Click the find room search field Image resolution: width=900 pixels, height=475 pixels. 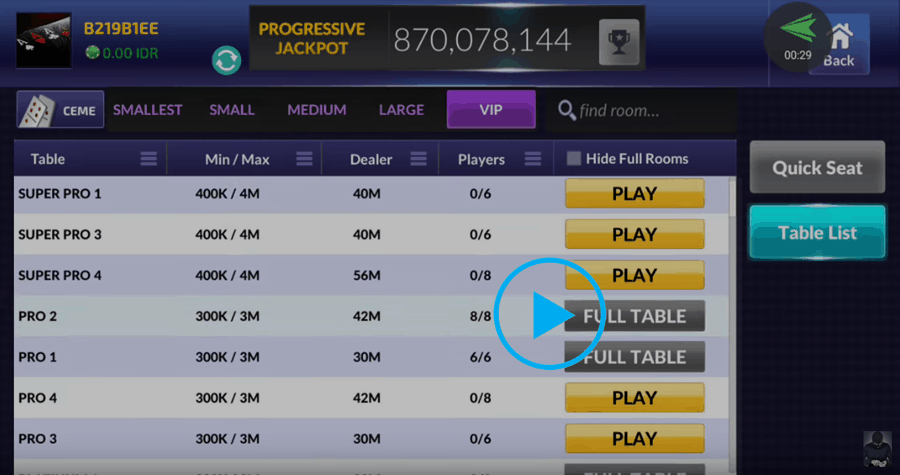pyautogui.click(x=642, y=110)
